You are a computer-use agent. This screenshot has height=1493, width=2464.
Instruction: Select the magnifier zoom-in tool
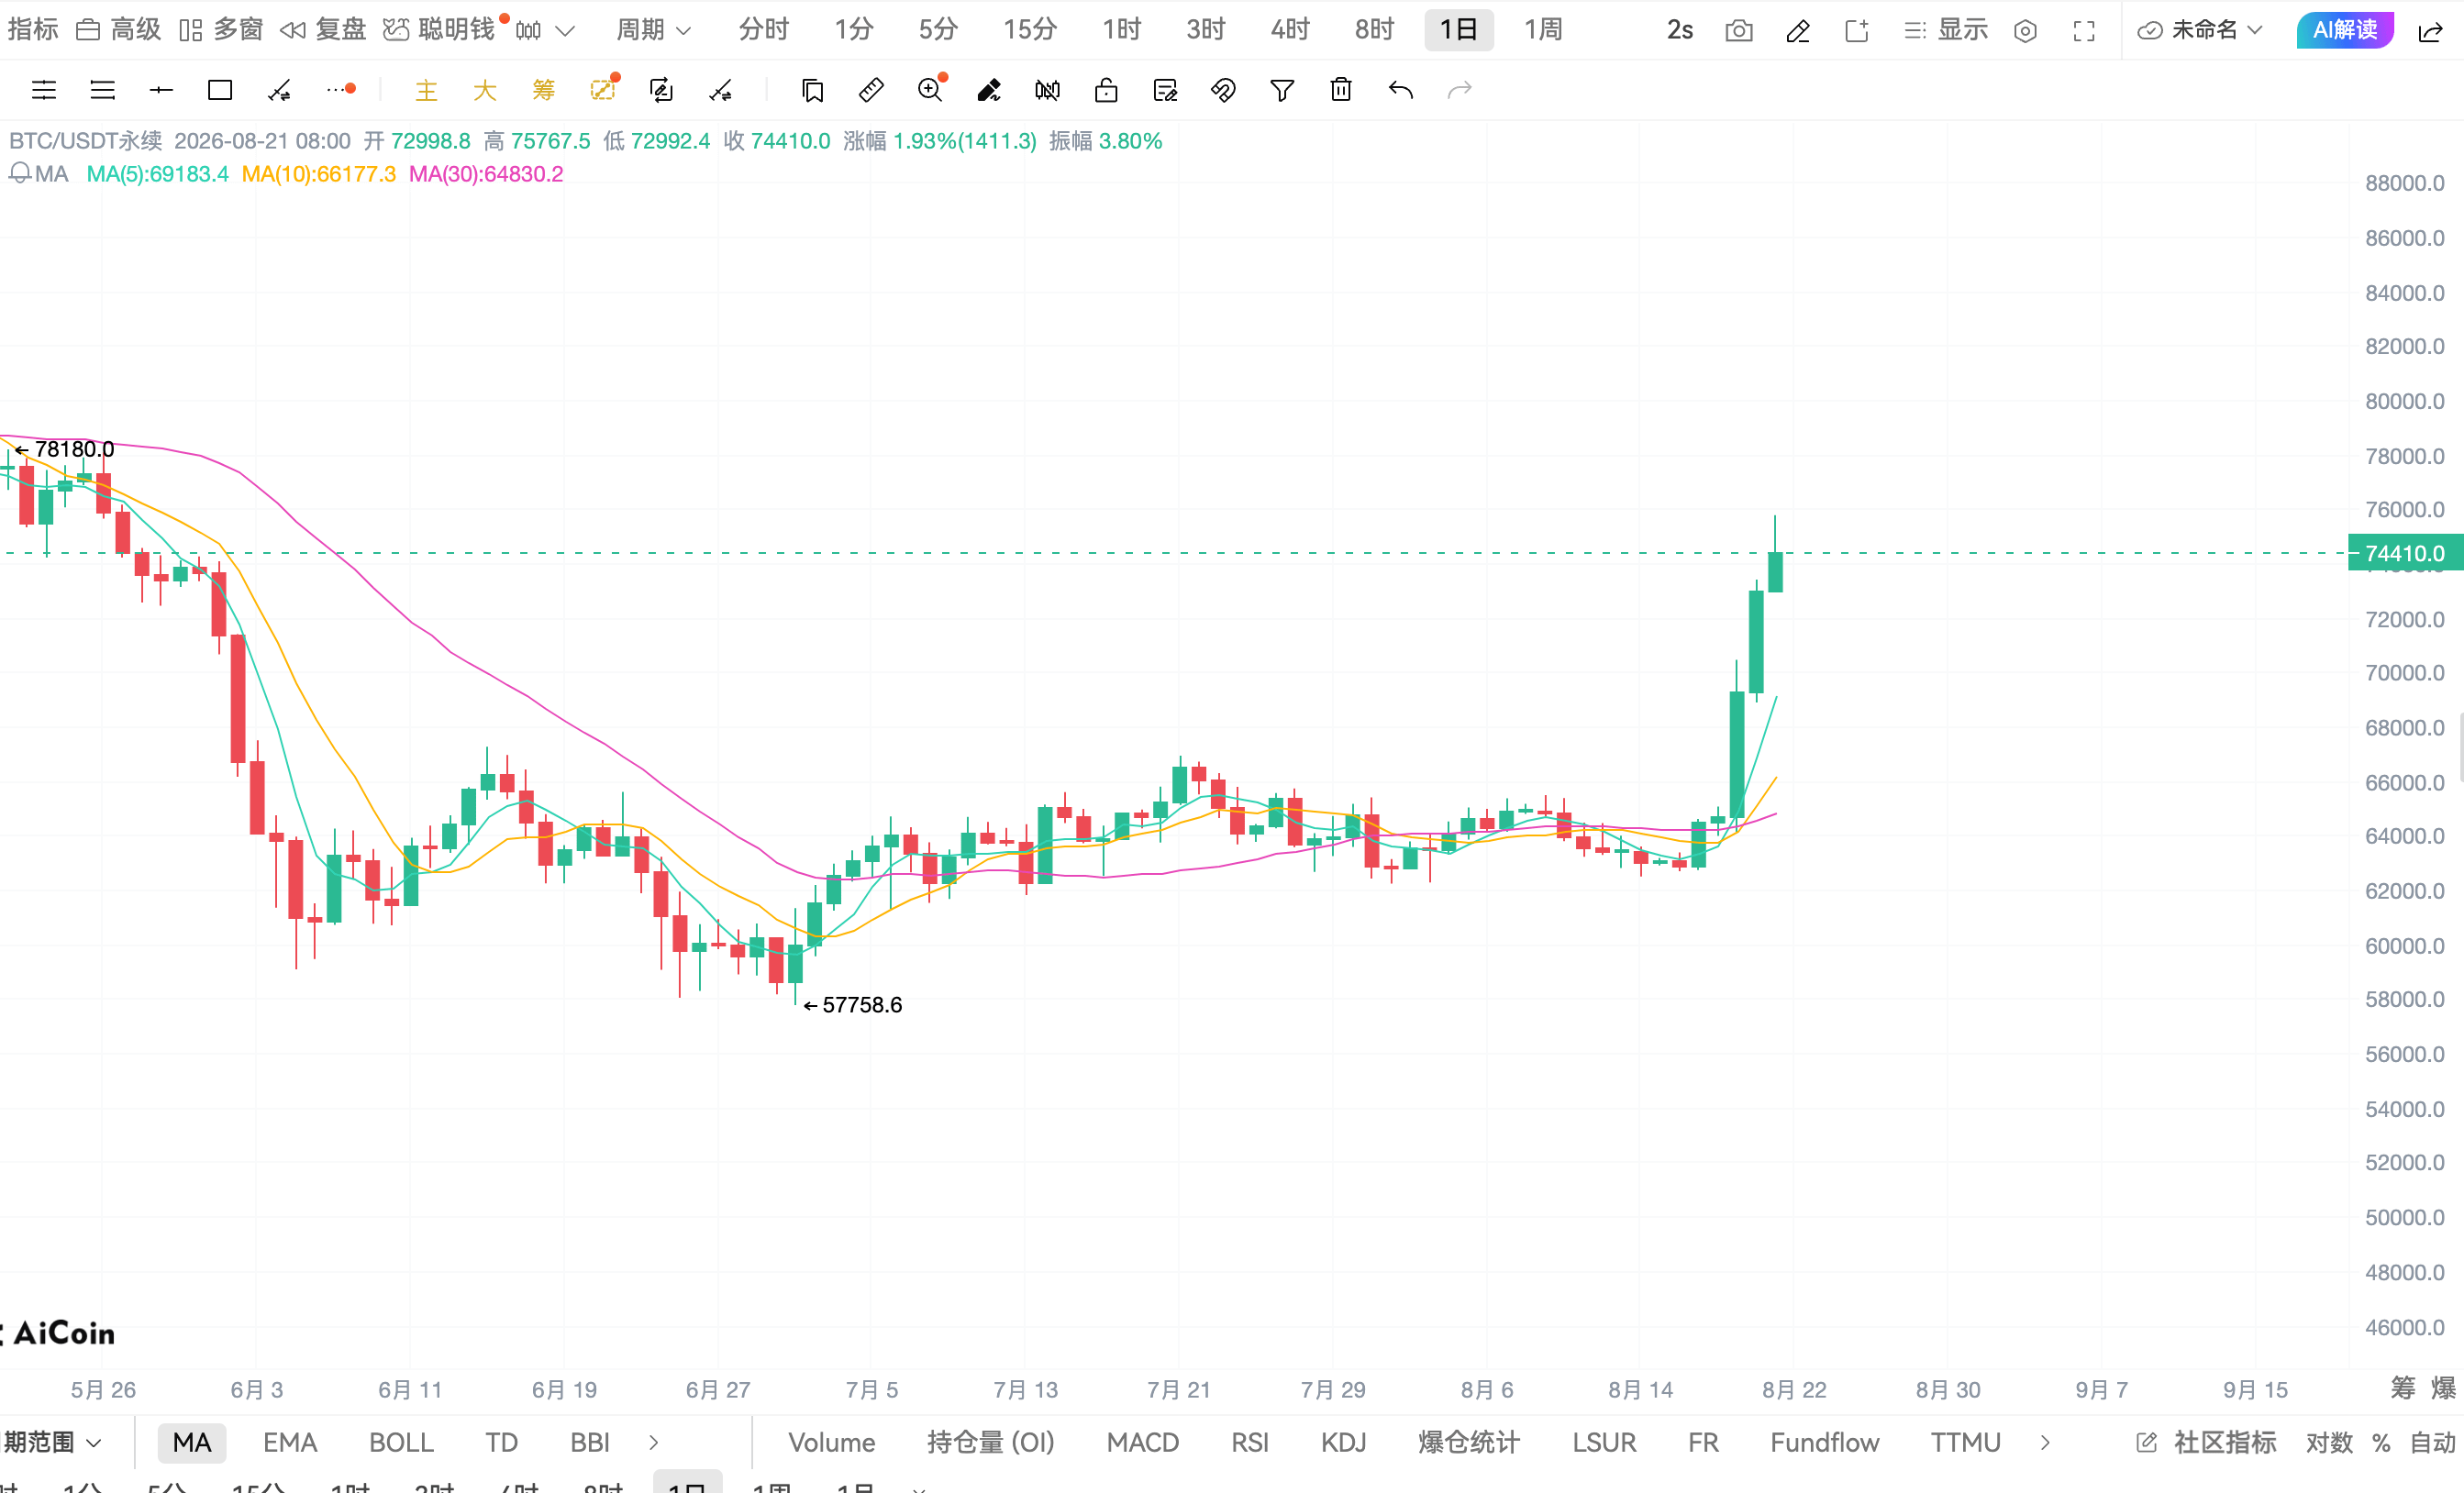click(x=931, y=90)
